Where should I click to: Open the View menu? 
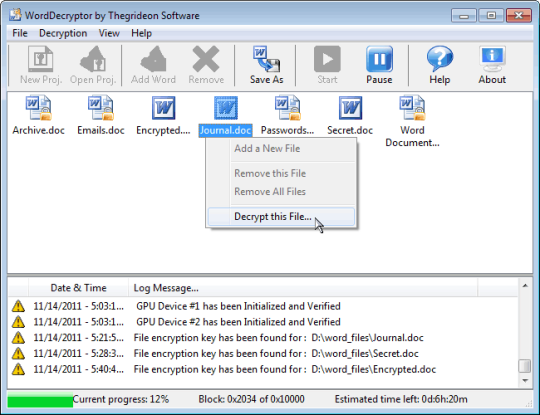109,33
